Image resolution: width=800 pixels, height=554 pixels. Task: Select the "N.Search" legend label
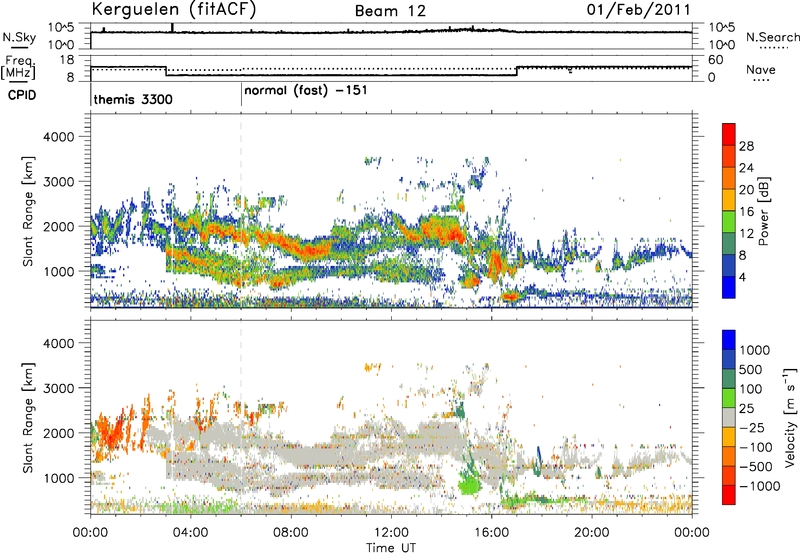tap(772, 37)
